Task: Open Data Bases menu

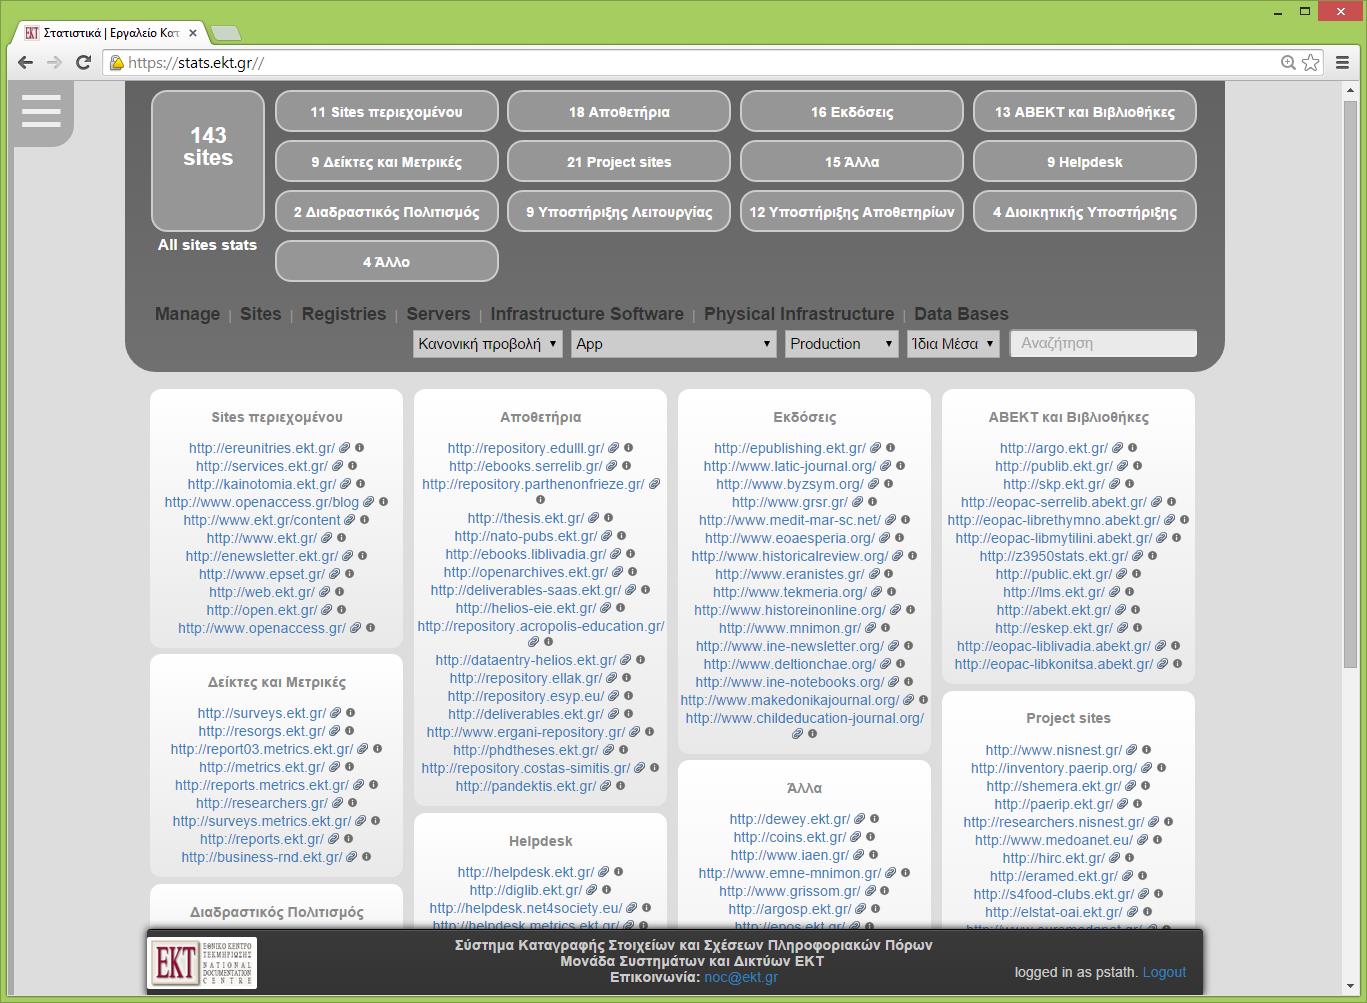Action: point(961,314)
